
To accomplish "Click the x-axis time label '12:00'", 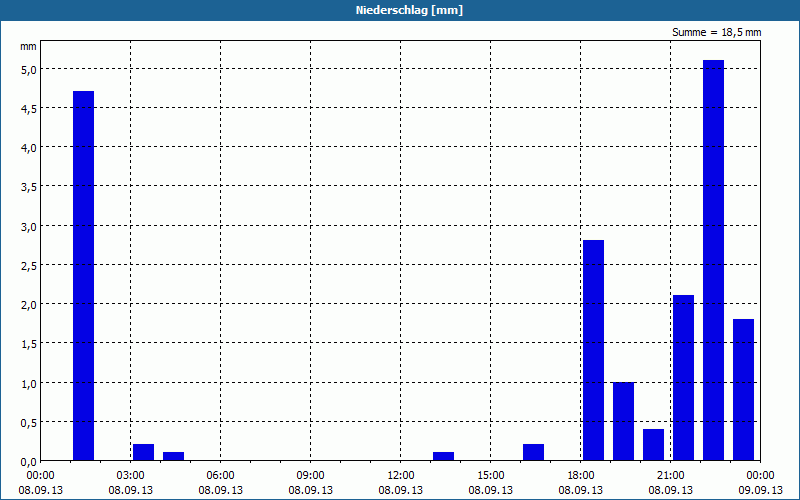I will pos(401,476).
